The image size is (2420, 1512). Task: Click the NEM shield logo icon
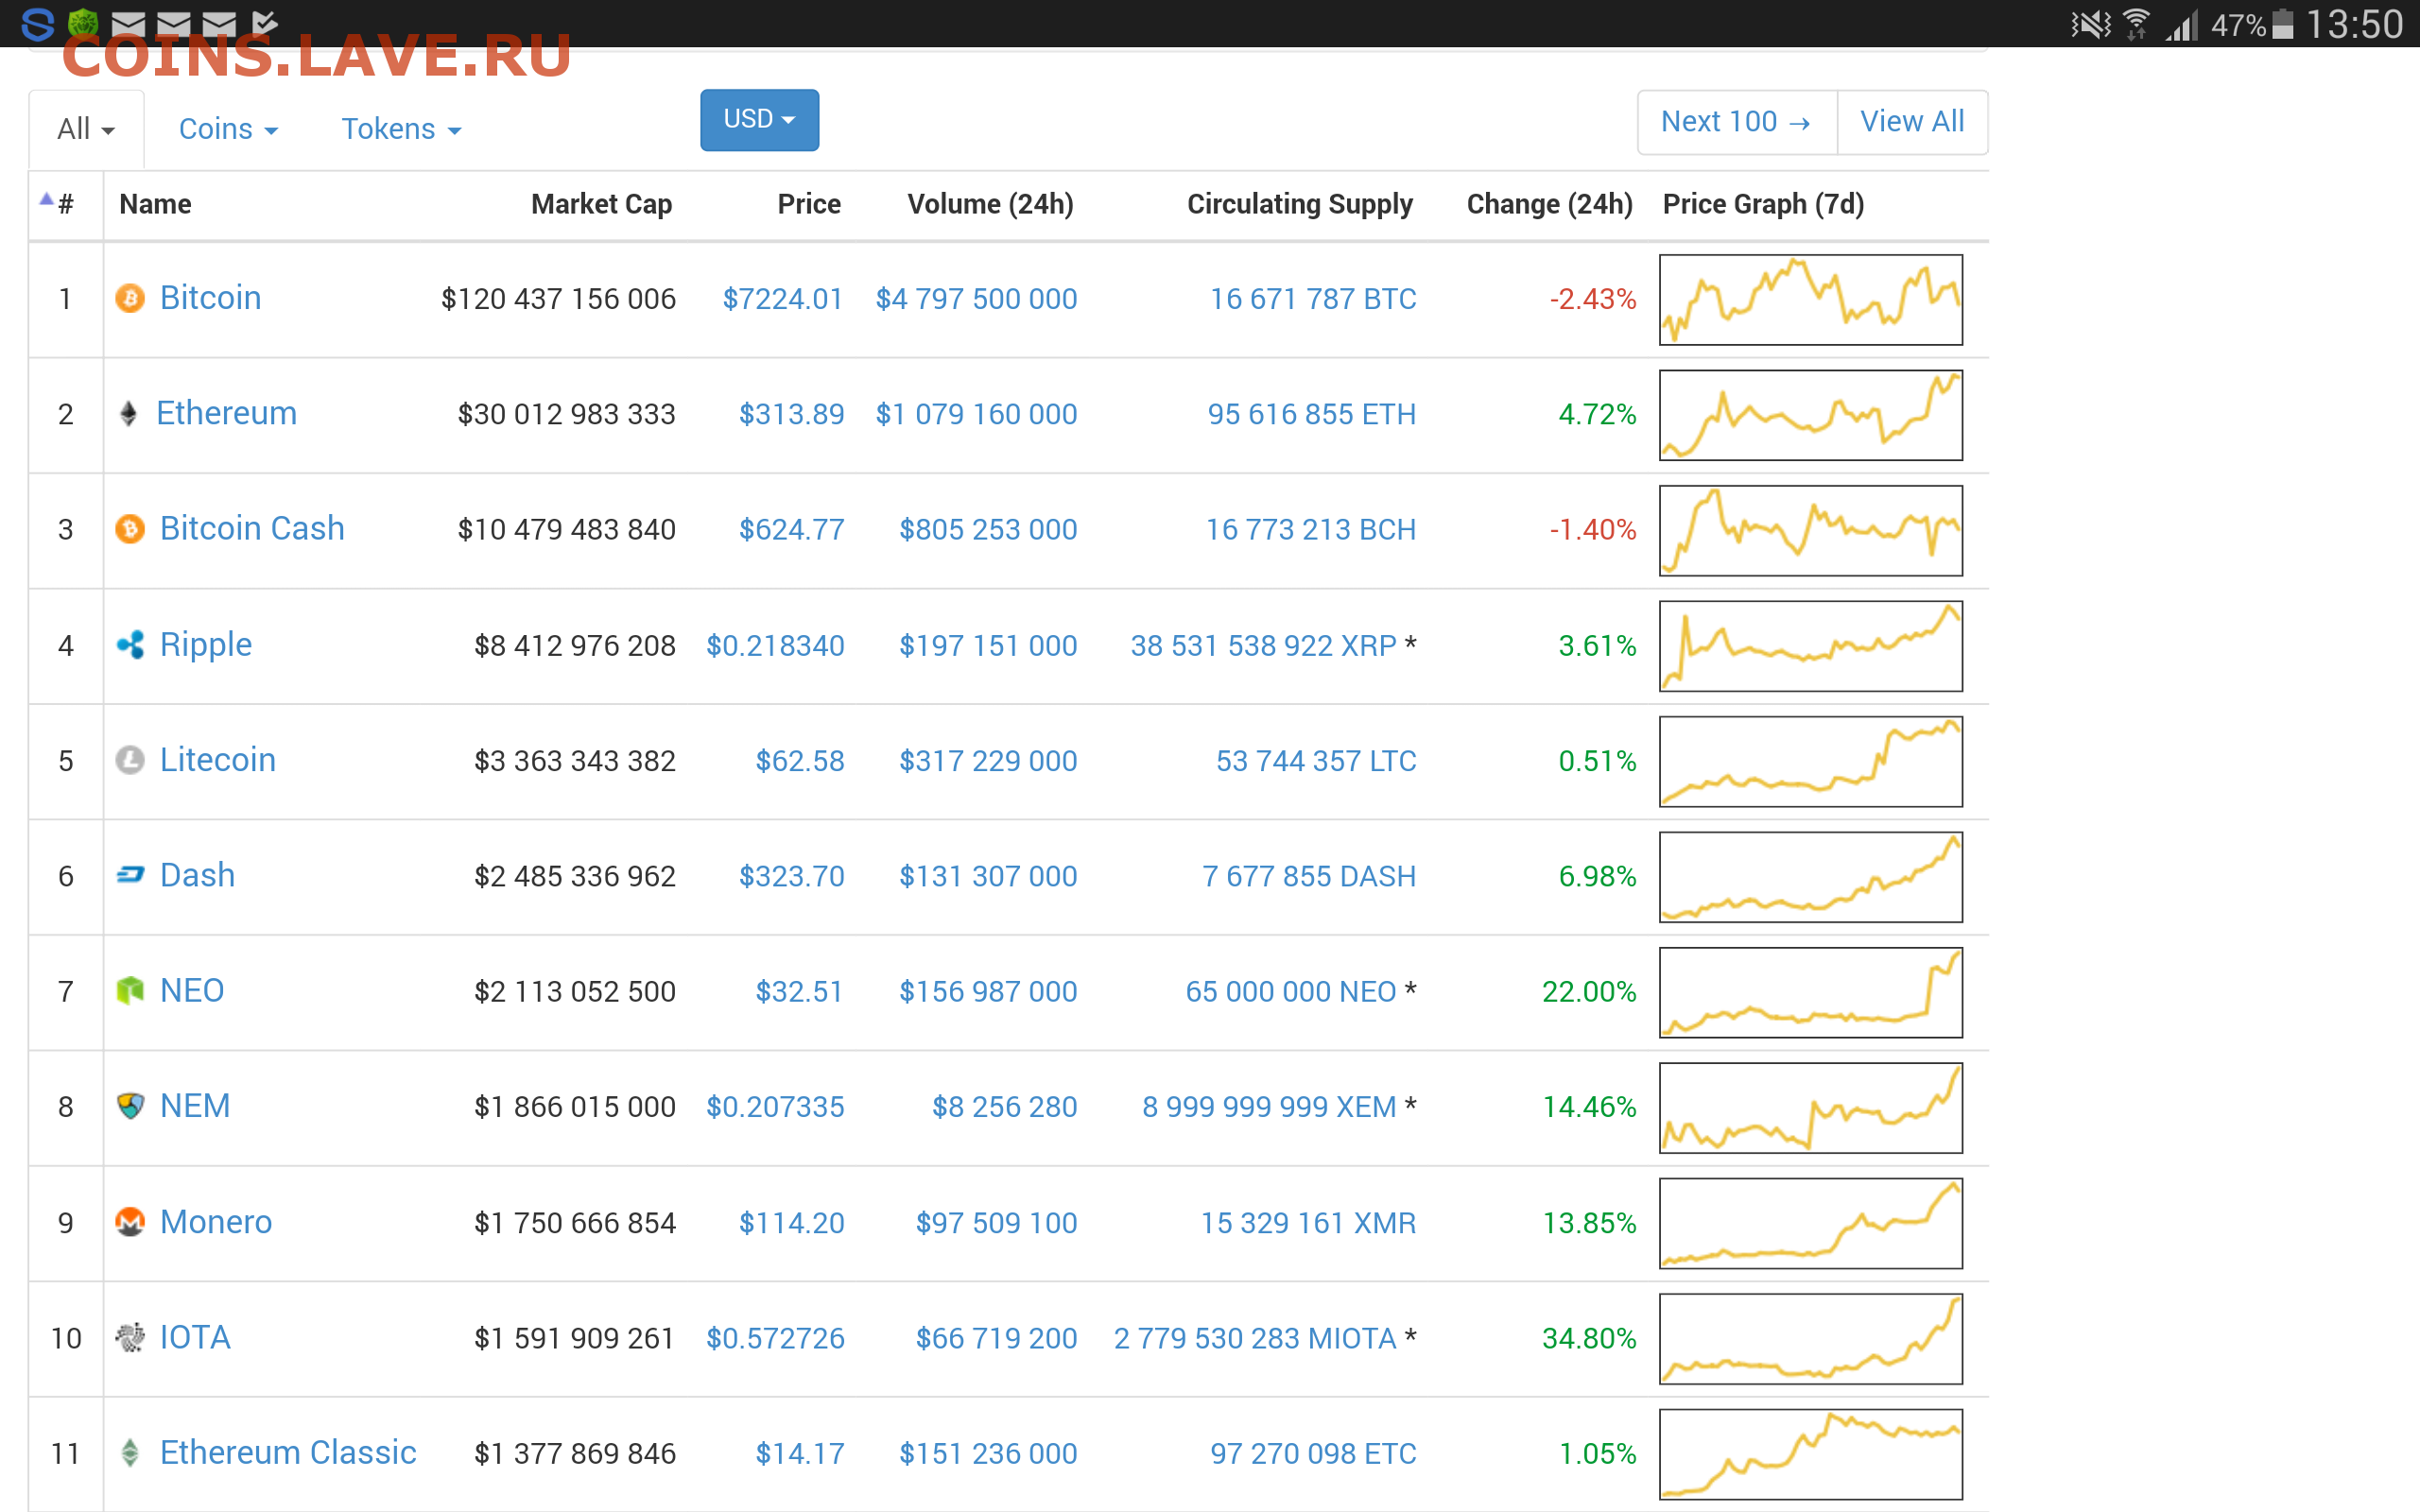point(130,1106)
